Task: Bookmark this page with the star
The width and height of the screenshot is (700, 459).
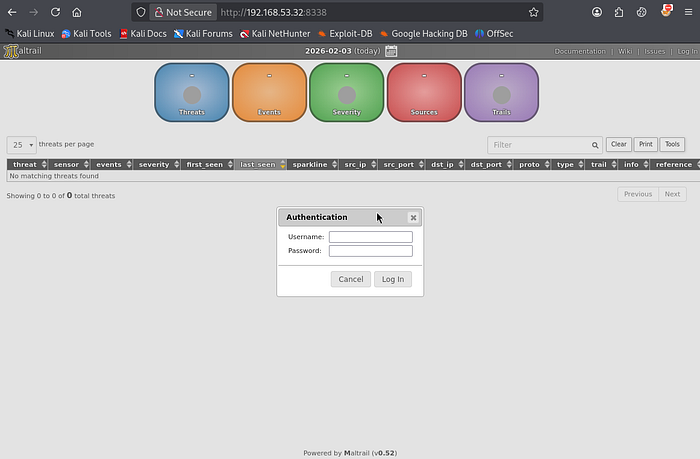Action: coord(533,12)
